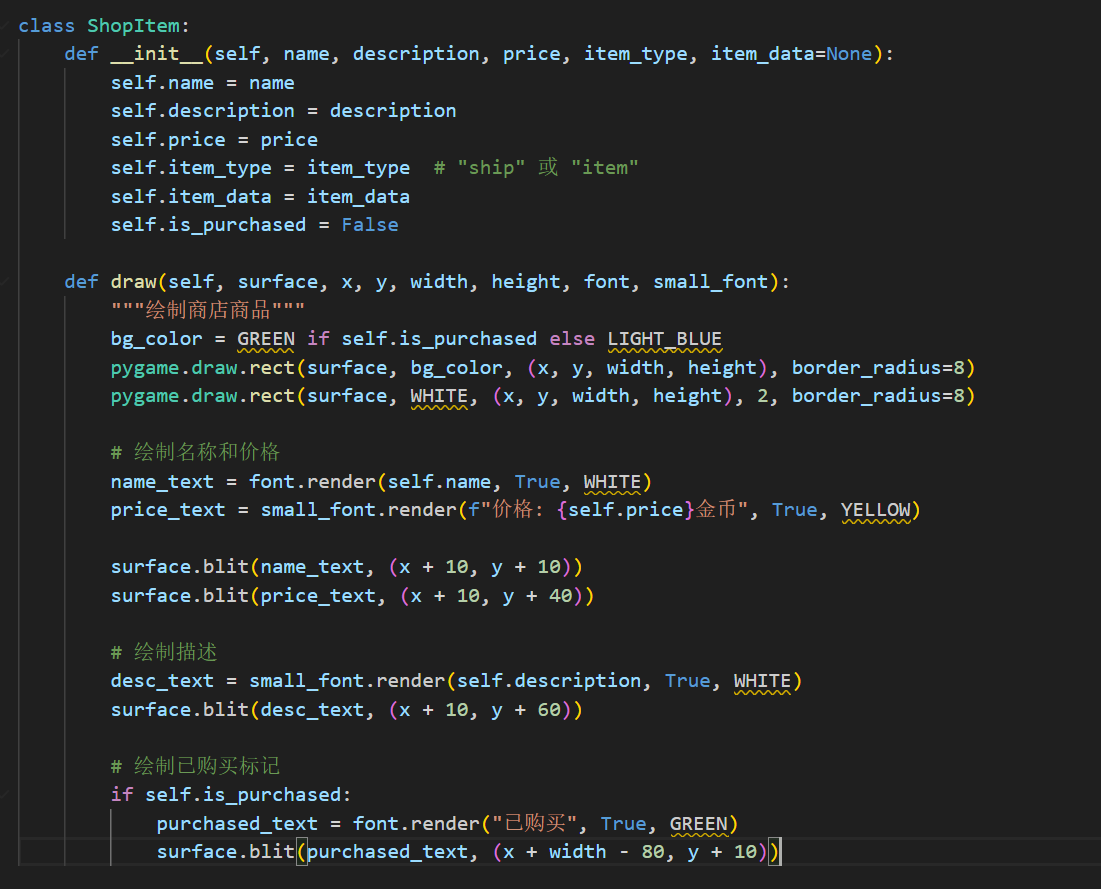Screen dimensions: 1101x889
Task: Click the draw method name
Action: click(x=133, y=282)
